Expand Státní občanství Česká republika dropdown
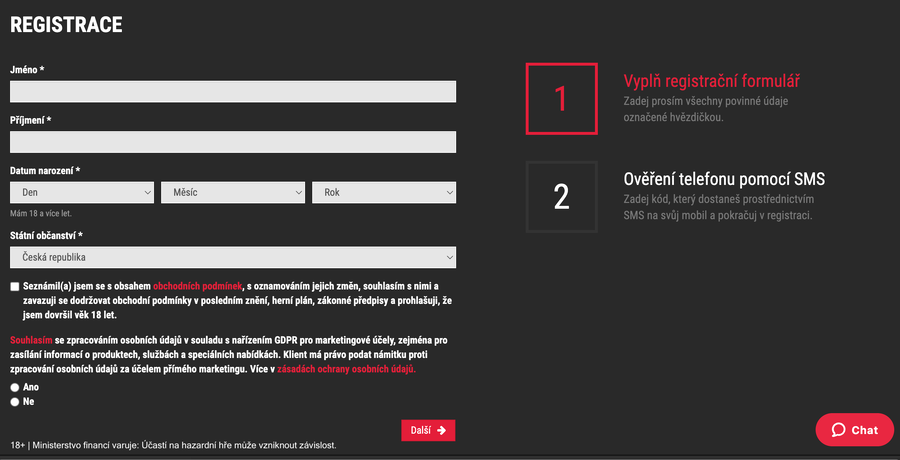 click(x=233, y=257)
